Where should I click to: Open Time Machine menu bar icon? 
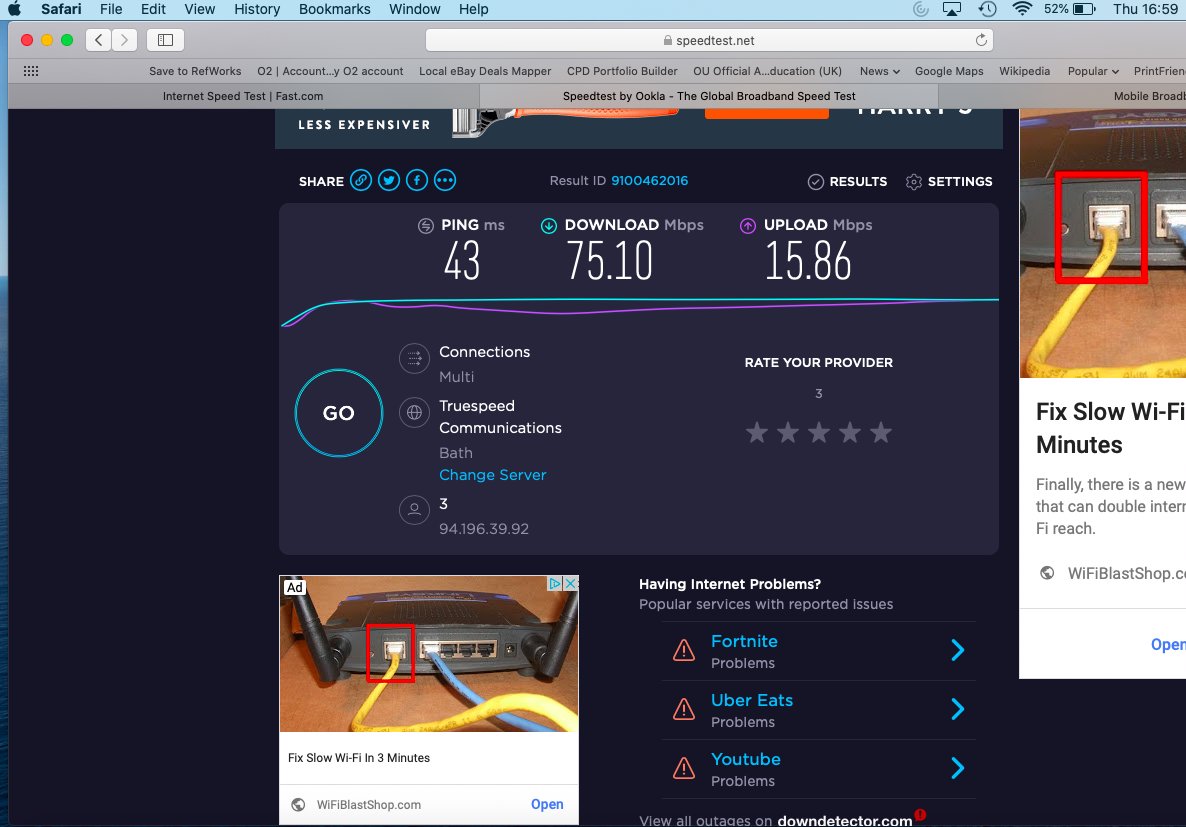point(987,9)
